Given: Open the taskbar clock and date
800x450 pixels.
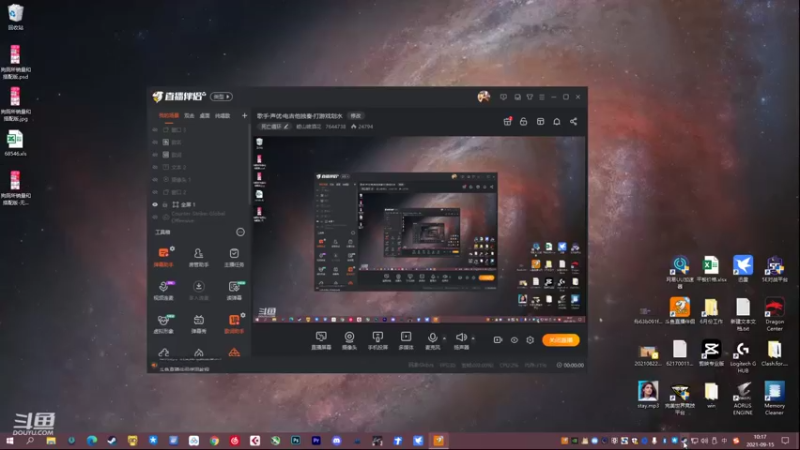Looking at the screenshot, I should click(x=760, y=441).
